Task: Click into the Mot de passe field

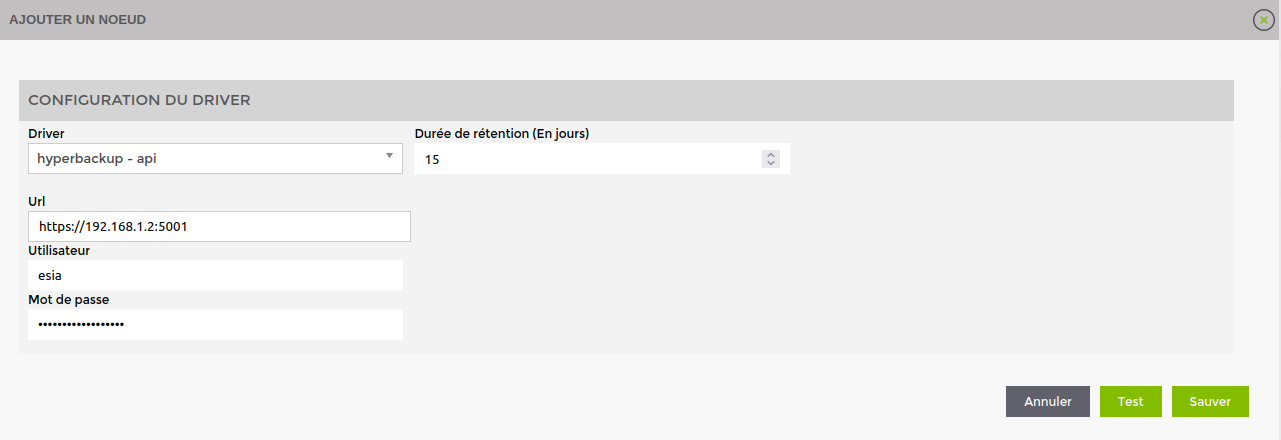Action: [x=215, y=324]
